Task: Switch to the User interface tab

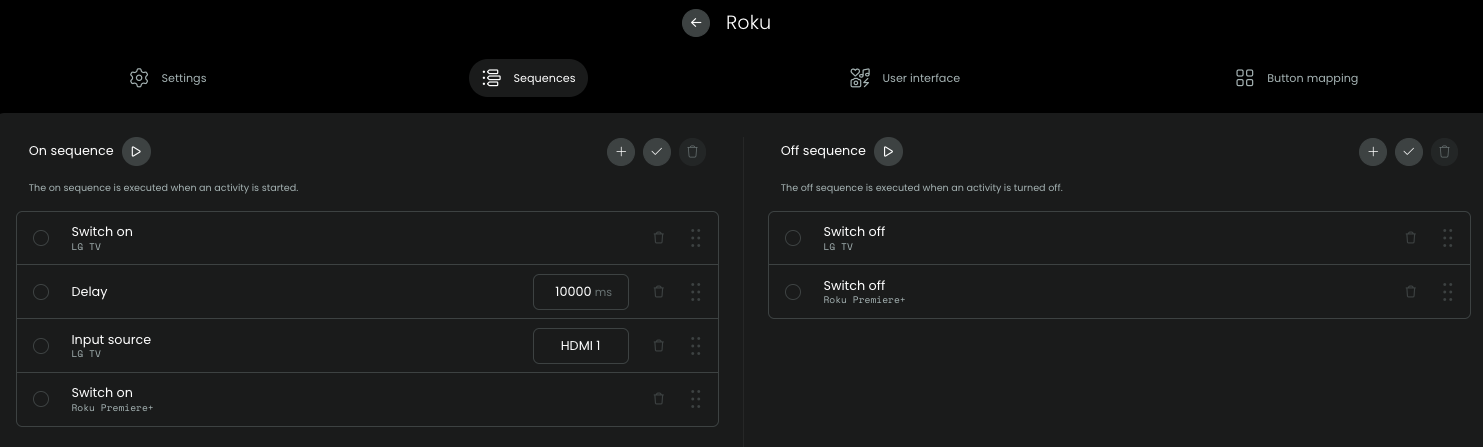Action: (904, 78)
